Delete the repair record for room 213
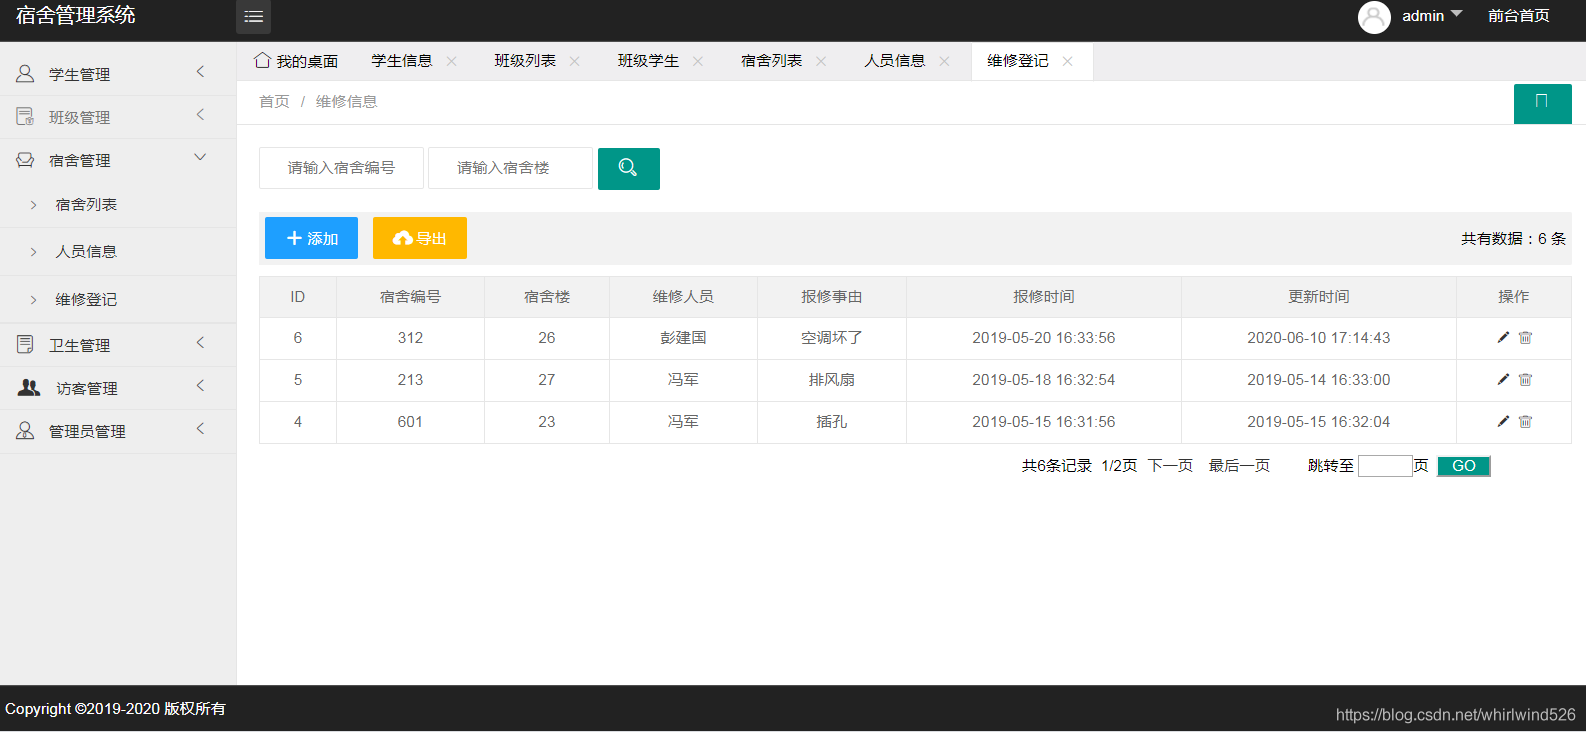This screenshot has width=1586, height=734. click(x=1525, y=380)
